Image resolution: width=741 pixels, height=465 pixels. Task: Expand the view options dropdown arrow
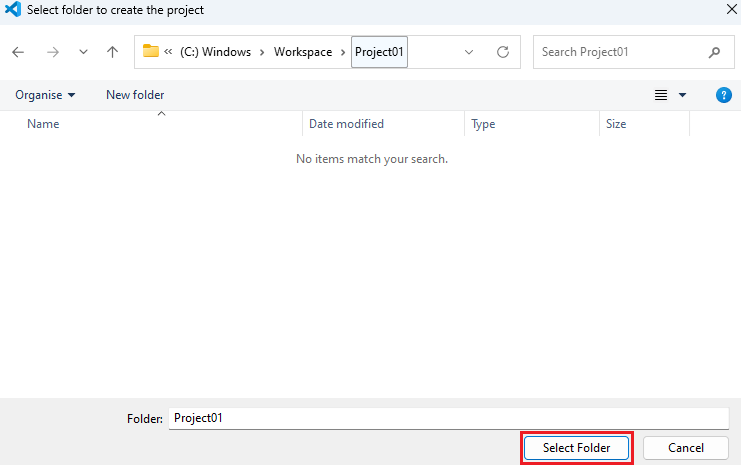tap(683, 95)
